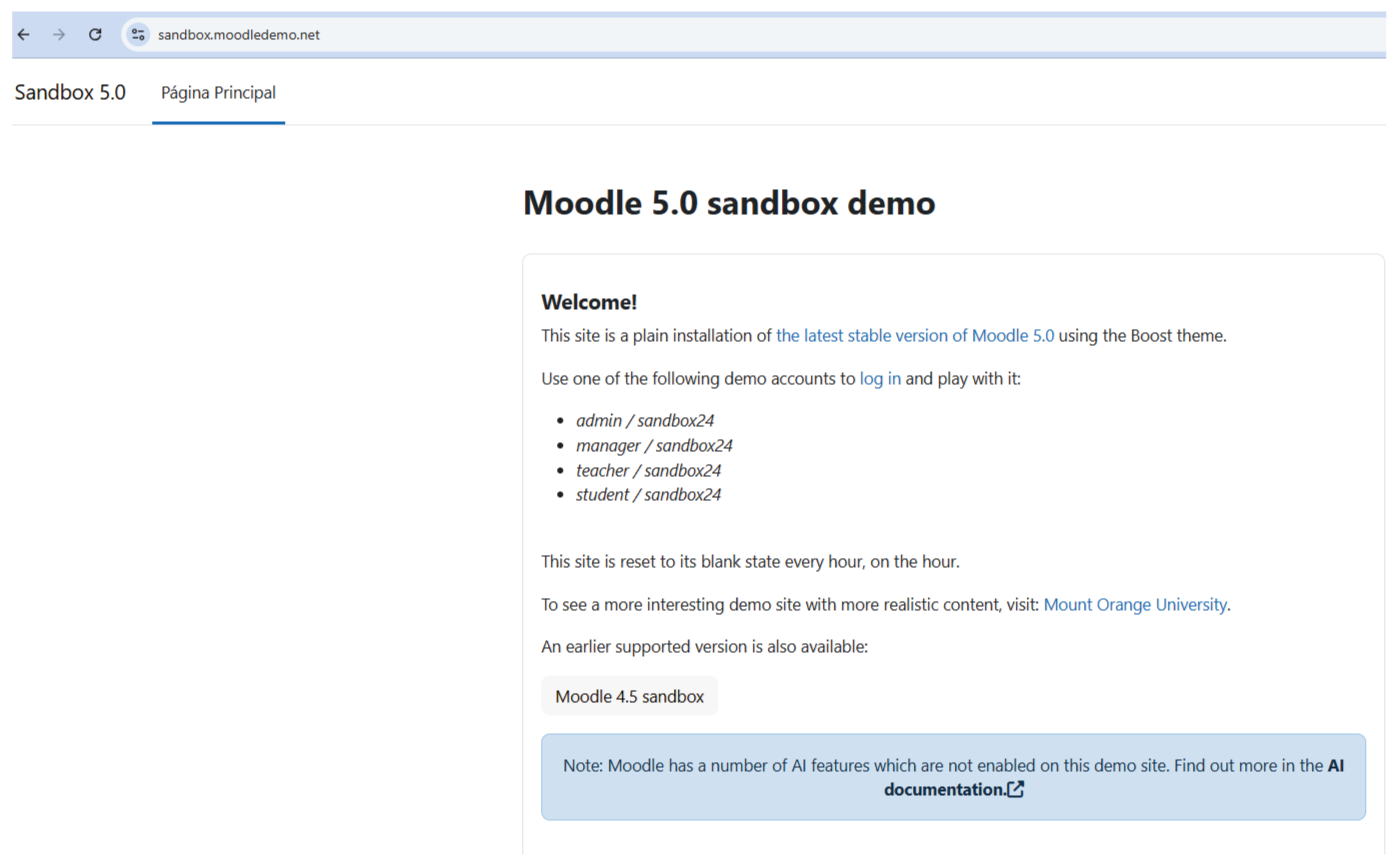Open the AI documentation link
This screenshot has width=1399, height=866.
[943, 789]
